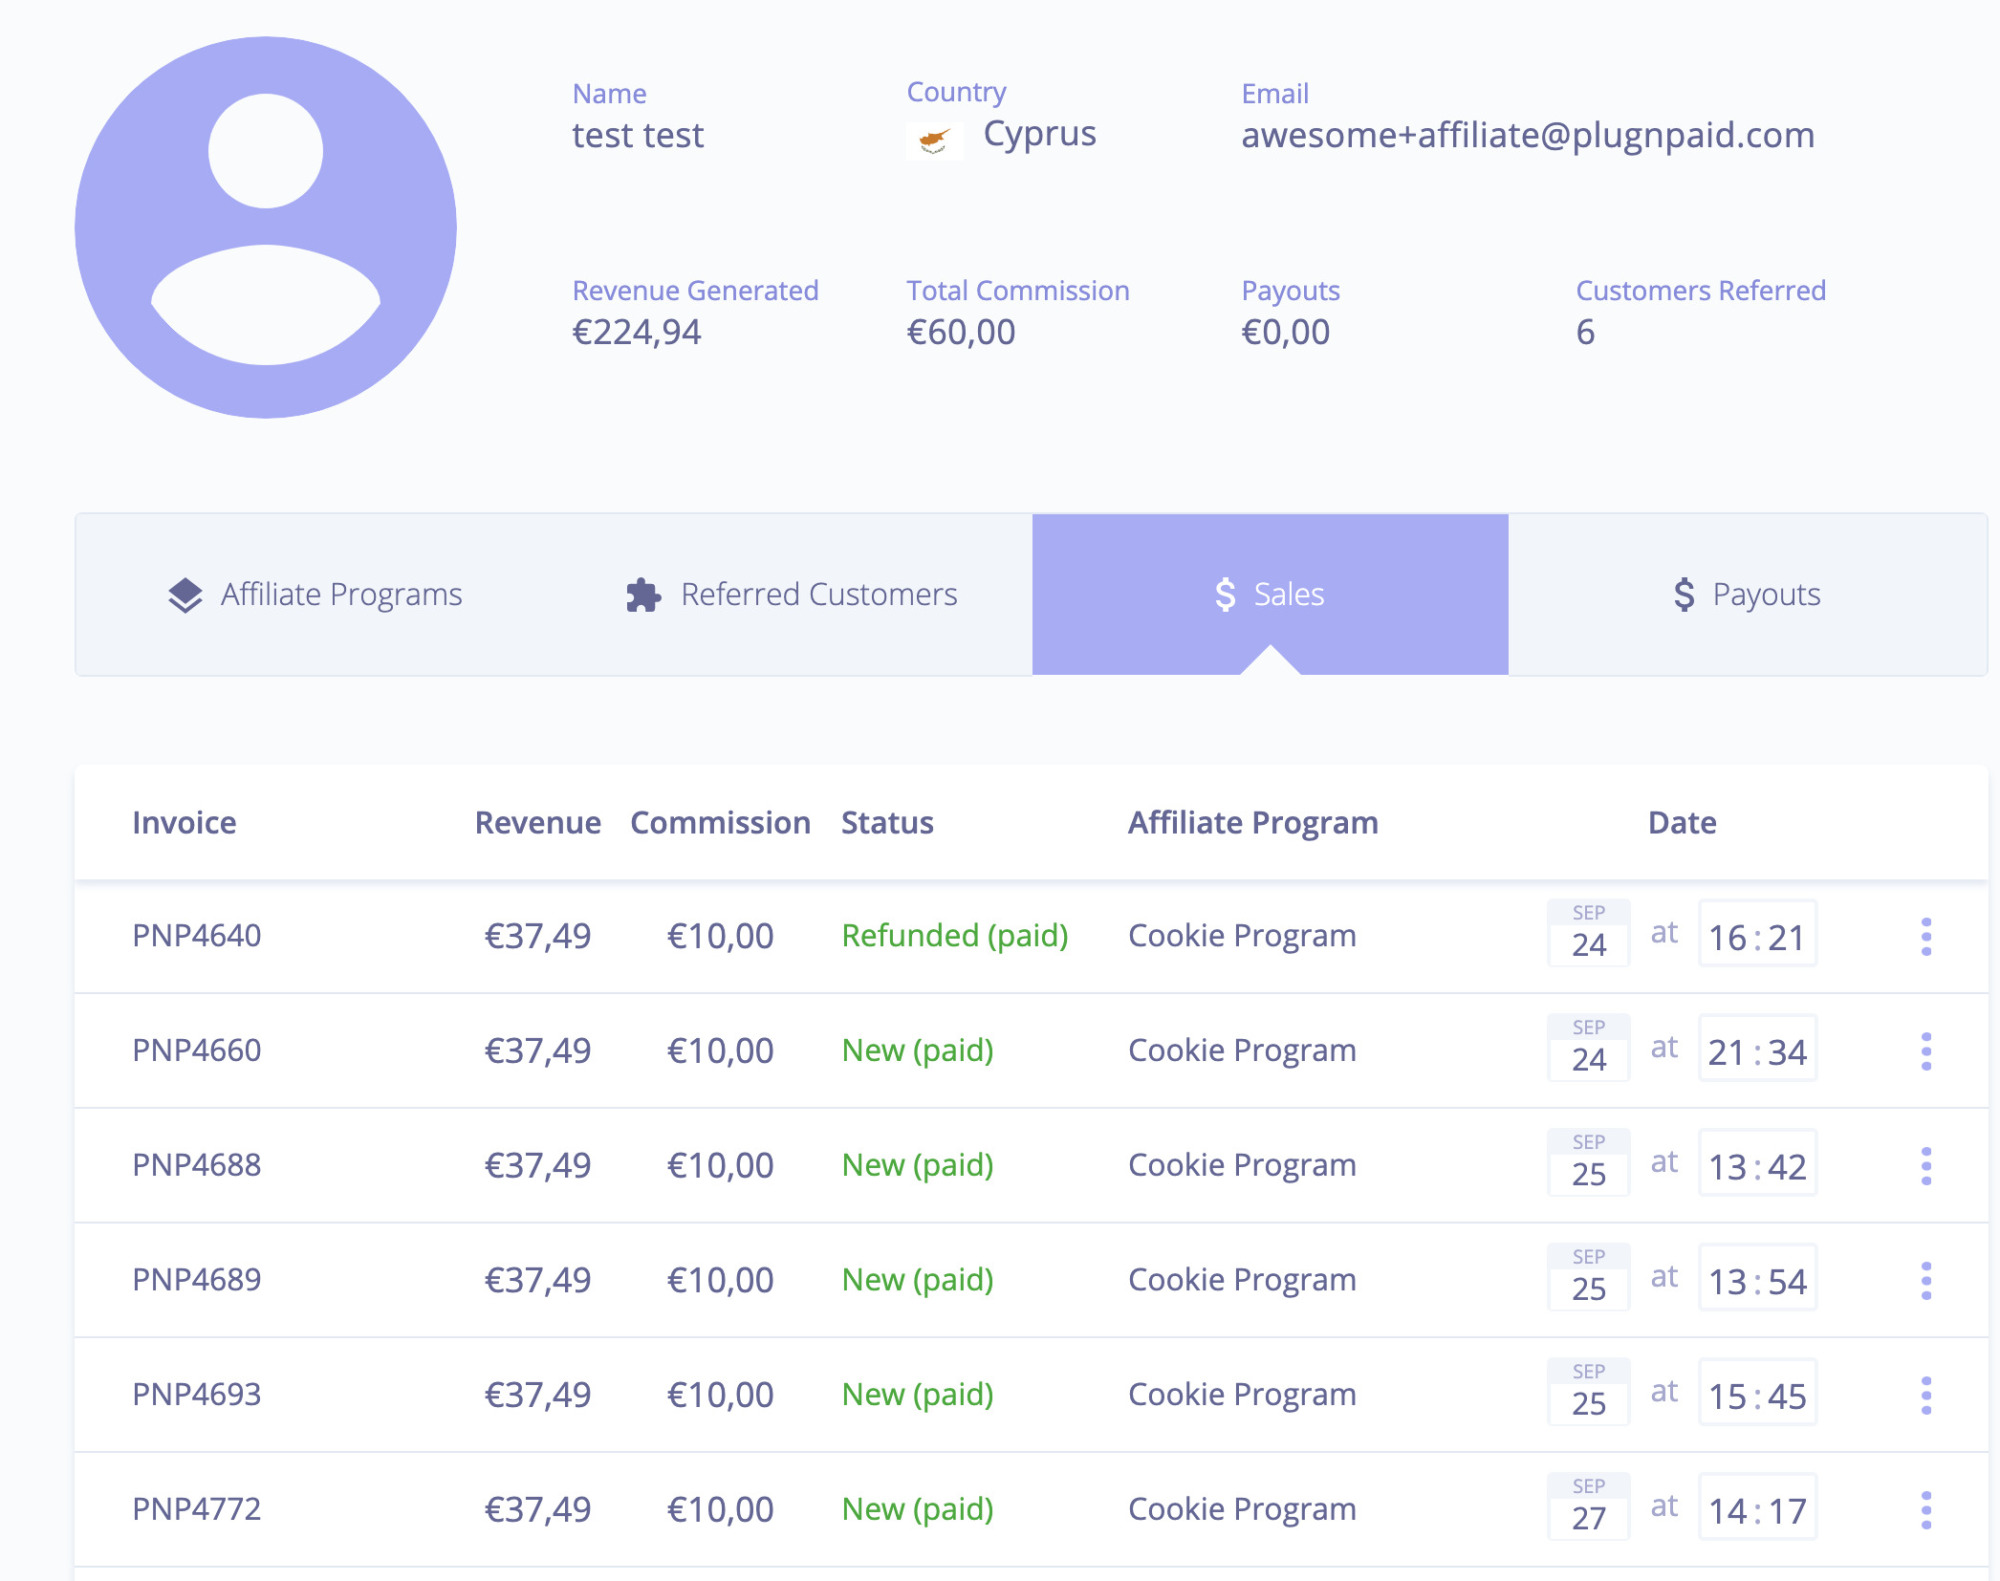Click invoice number PNP4772

(197, 1509)
